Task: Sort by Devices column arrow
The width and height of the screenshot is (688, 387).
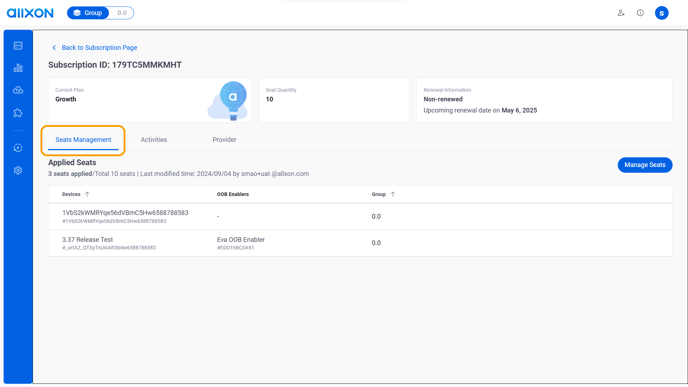Action: click(x=87, y=194)
